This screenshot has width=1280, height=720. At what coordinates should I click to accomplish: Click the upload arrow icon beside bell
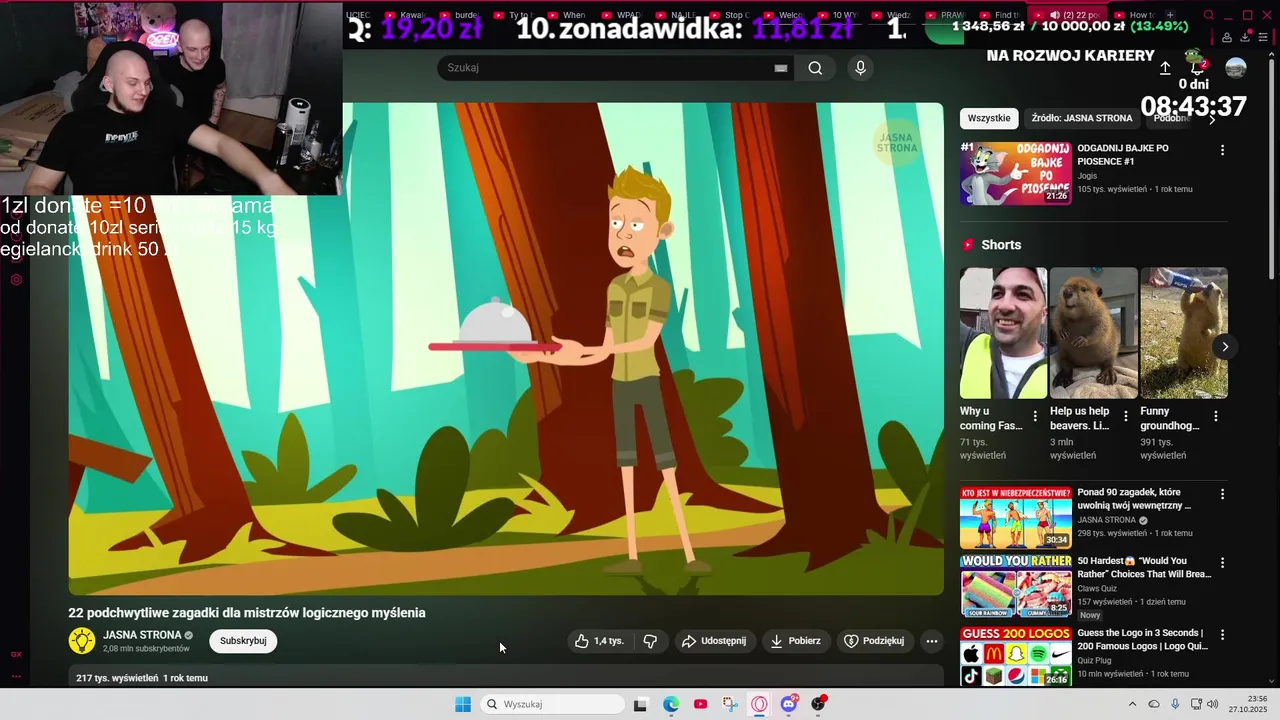1165,68
